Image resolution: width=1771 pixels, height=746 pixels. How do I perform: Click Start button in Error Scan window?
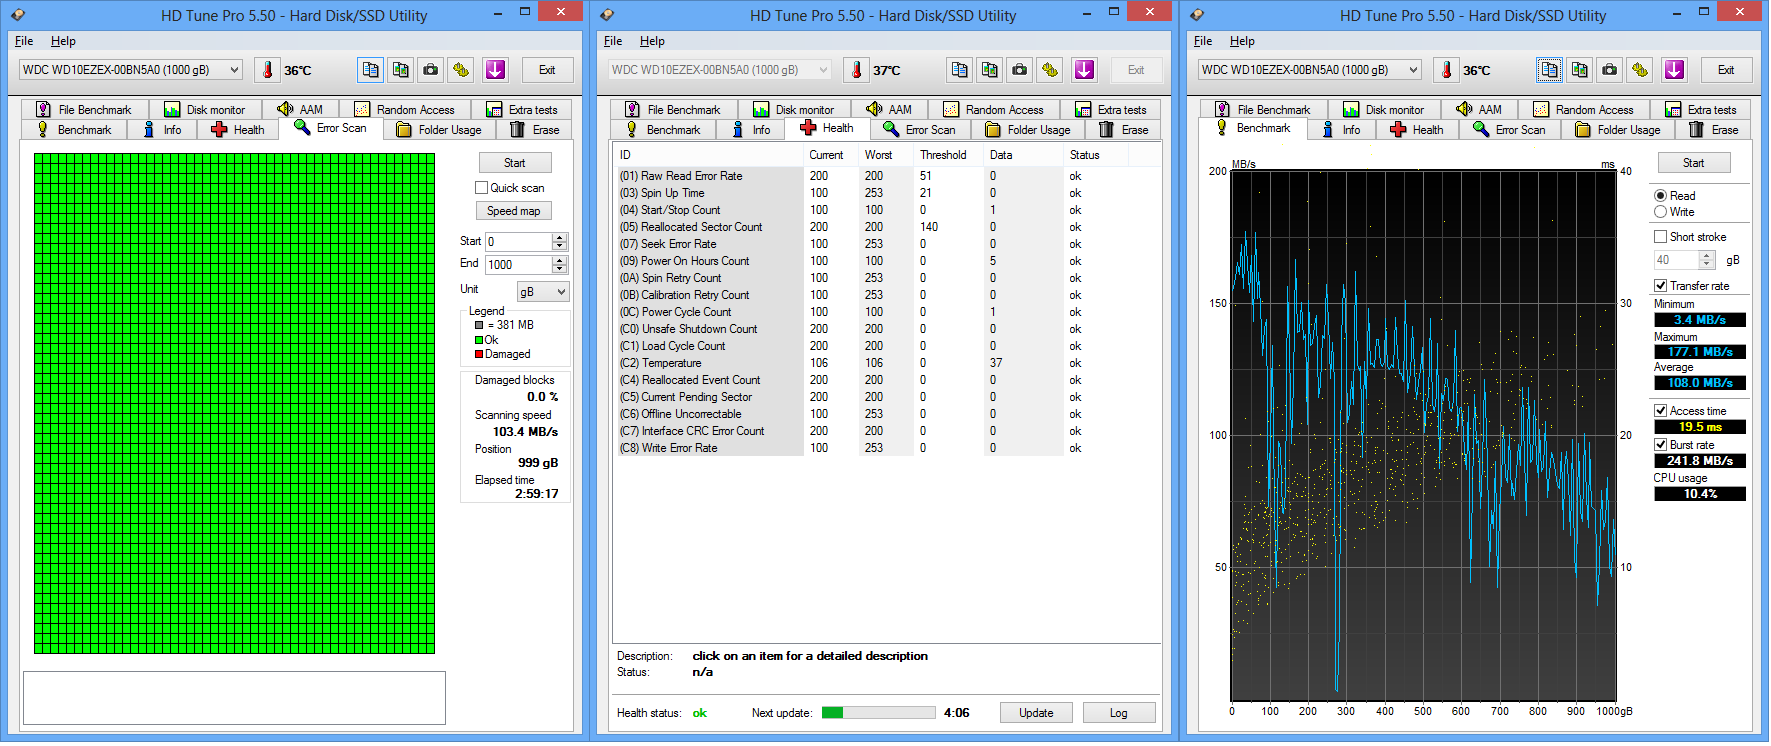[514, 163]
